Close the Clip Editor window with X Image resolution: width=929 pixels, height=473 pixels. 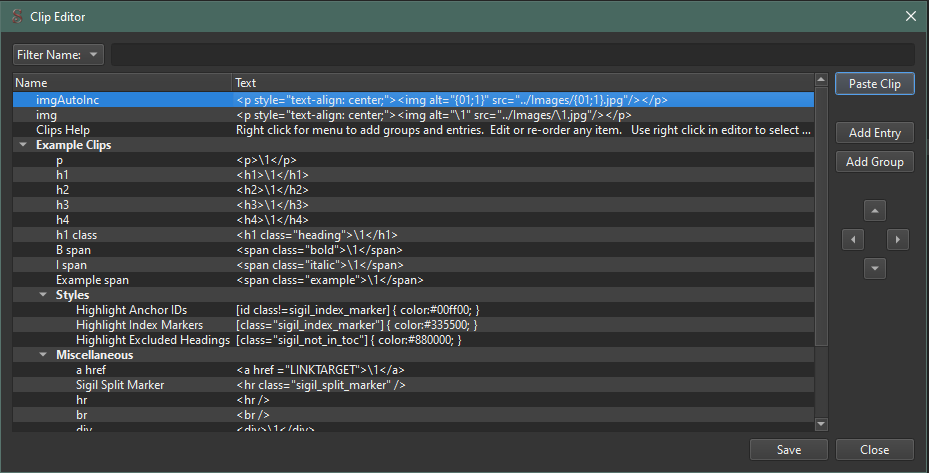pos(911,16)
